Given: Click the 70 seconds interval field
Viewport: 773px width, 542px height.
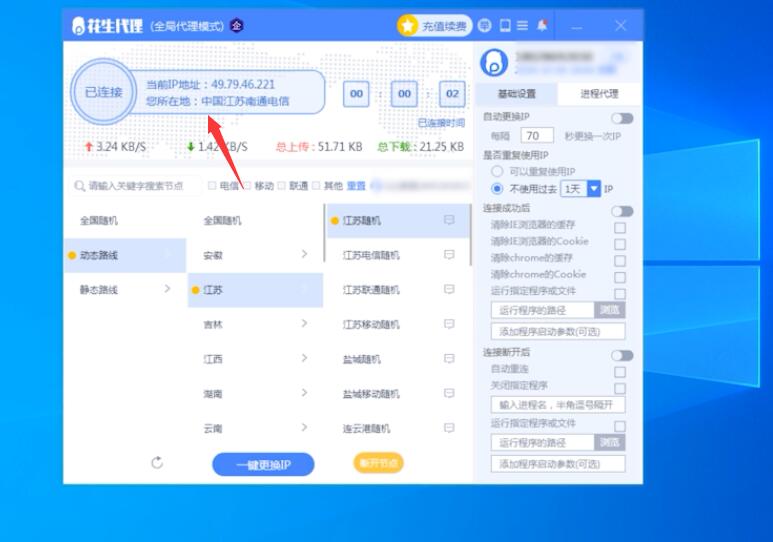Looking at the screenshot, I should [537, 136].
